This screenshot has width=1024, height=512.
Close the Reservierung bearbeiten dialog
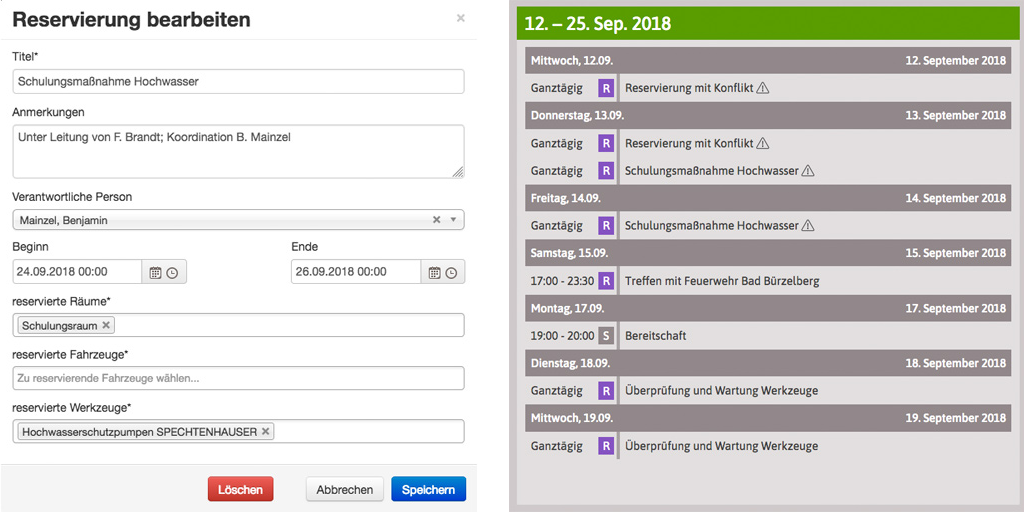(x=460, y=18)
